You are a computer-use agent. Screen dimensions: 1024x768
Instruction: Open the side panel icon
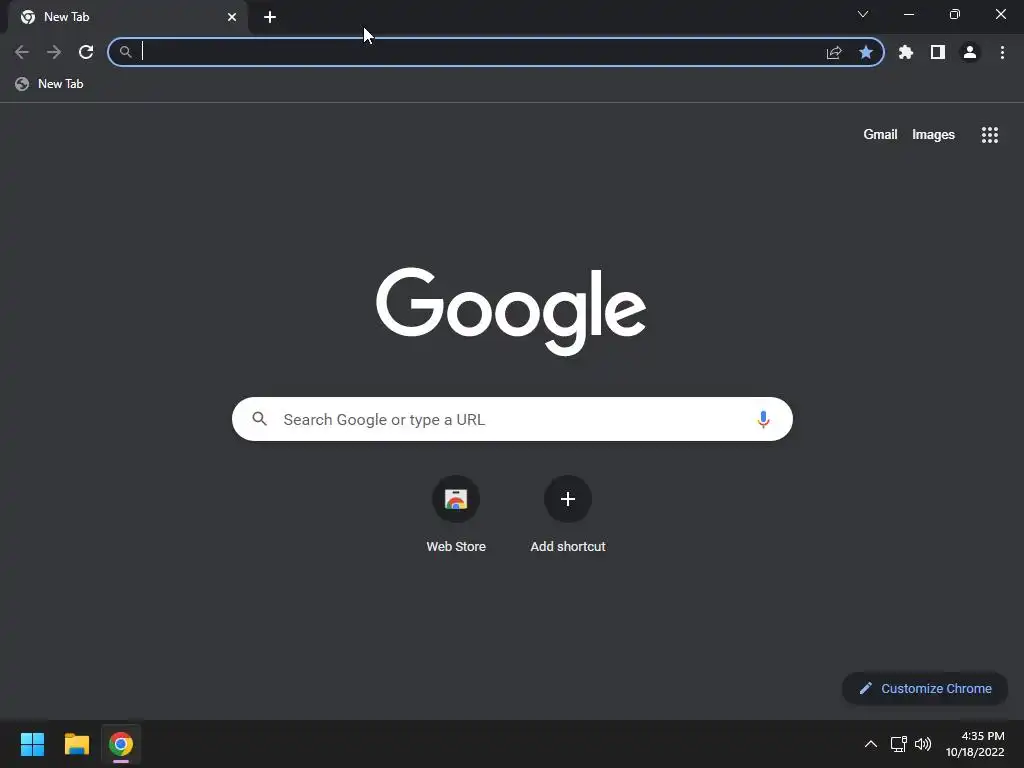click(x=938, y=52)
